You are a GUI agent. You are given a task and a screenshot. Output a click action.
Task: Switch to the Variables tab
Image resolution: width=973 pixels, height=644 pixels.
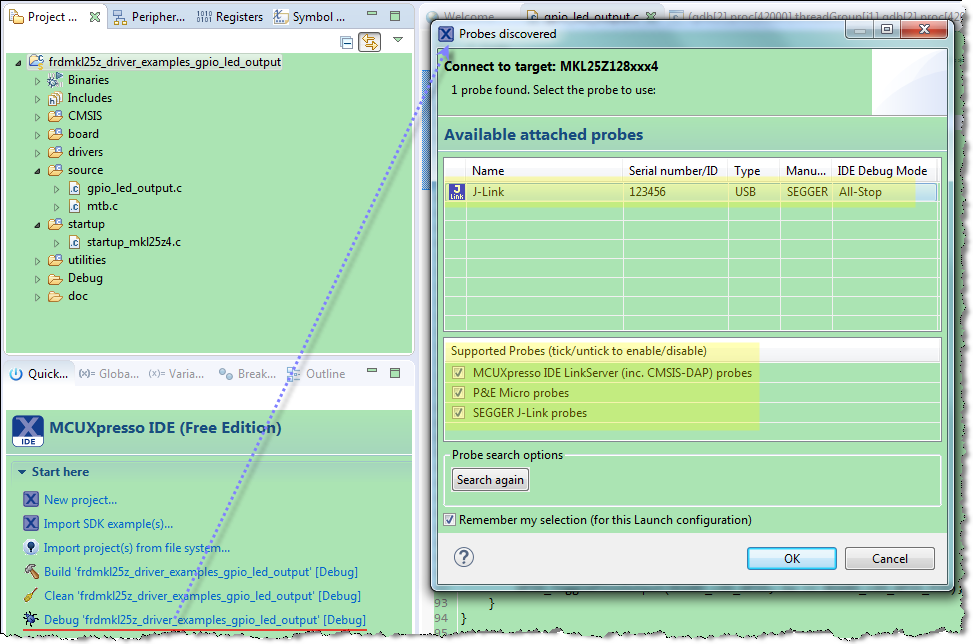pyautogui.click(x=176, y=373)
